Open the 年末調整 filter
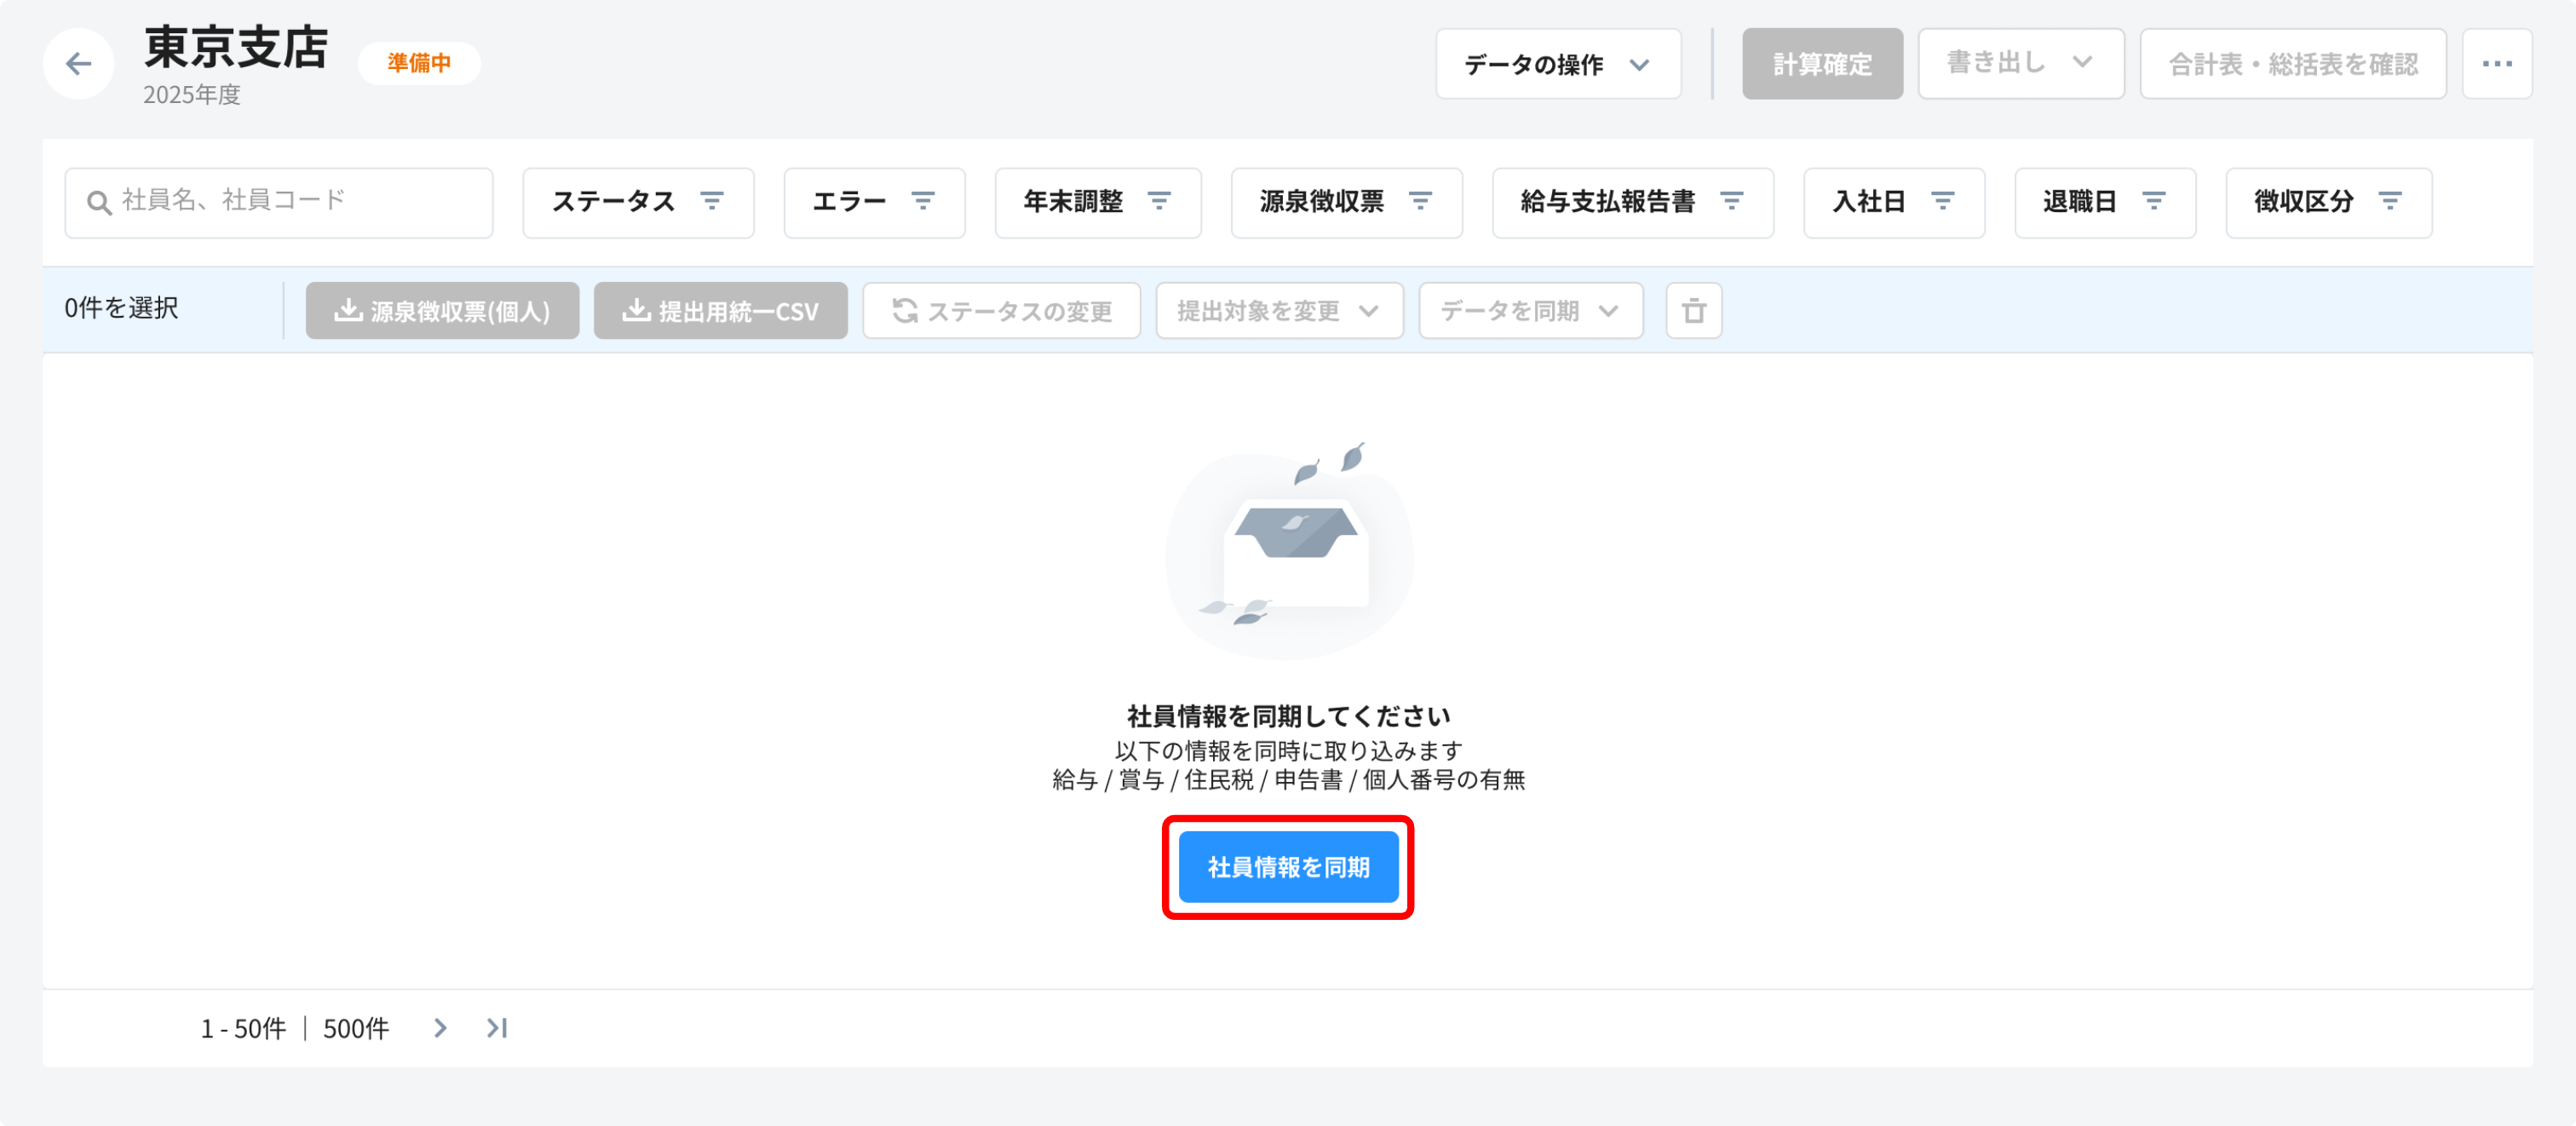Image resolution: width=2576 pixels, height=1126 pixels. [1098, 203]
